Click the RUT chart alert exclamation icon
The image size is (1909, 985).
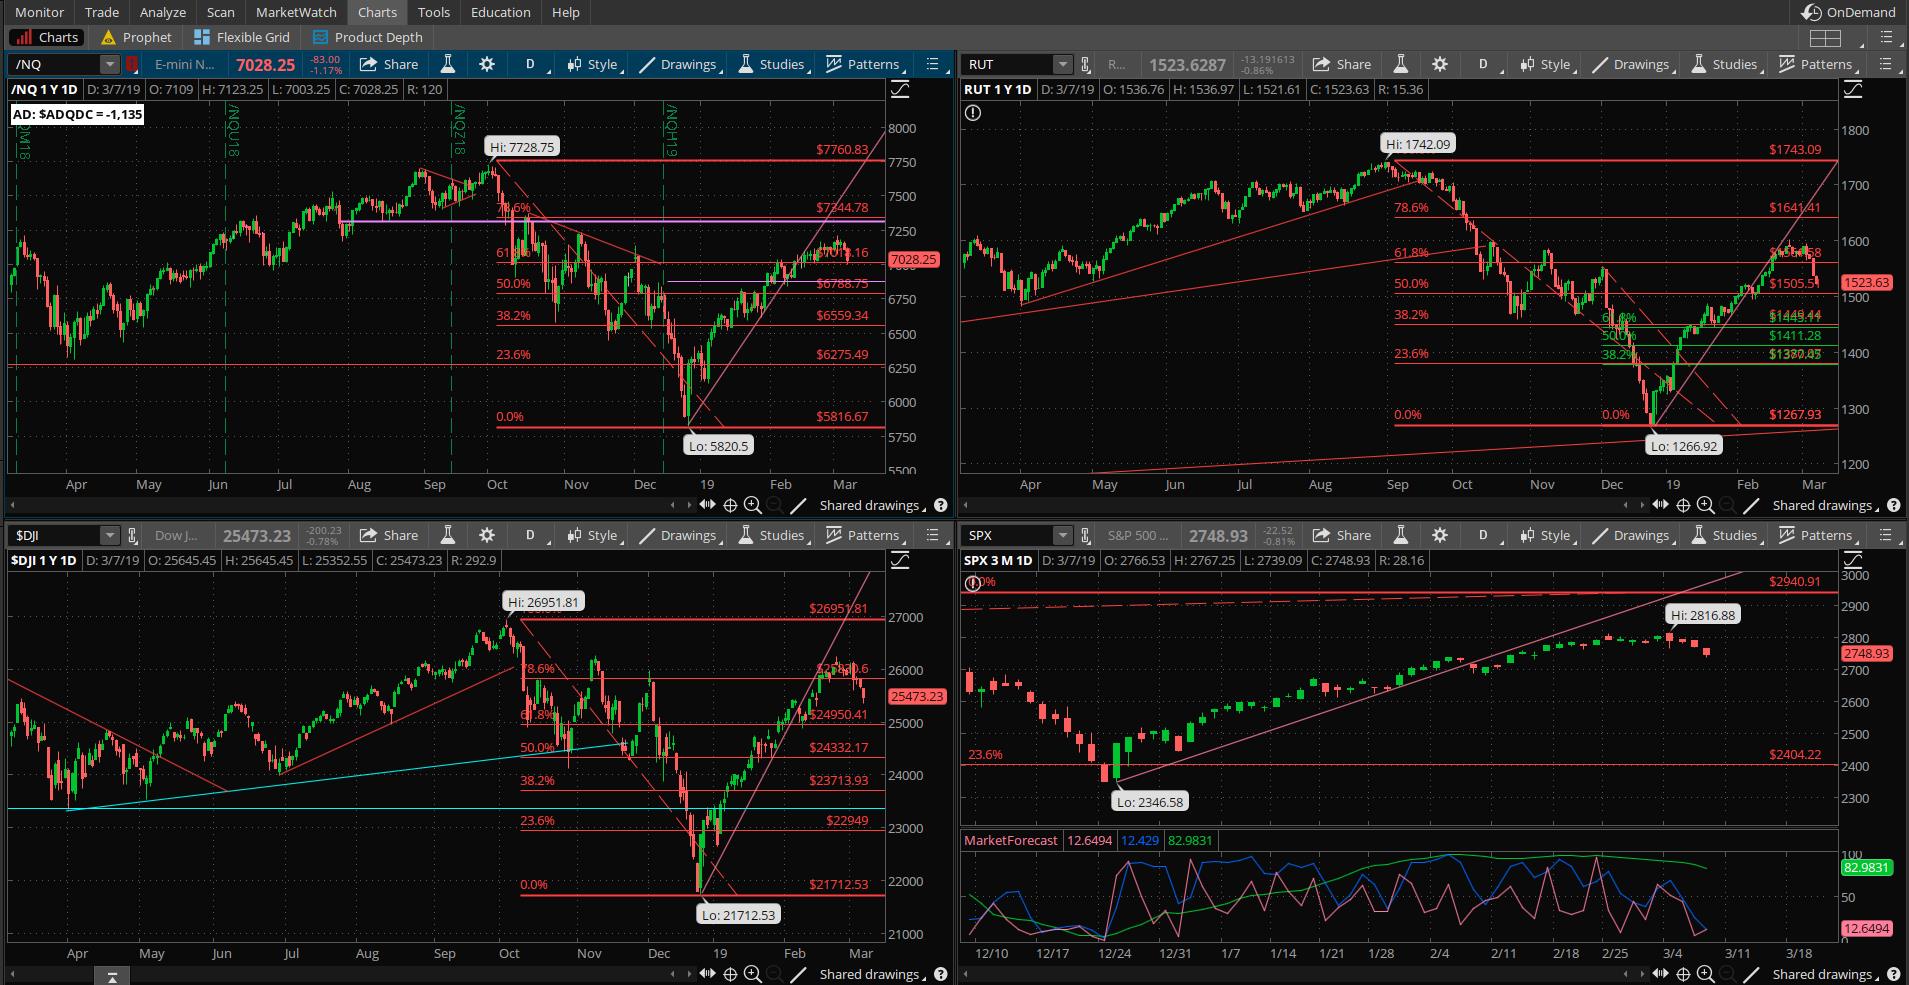coord(973,113)
